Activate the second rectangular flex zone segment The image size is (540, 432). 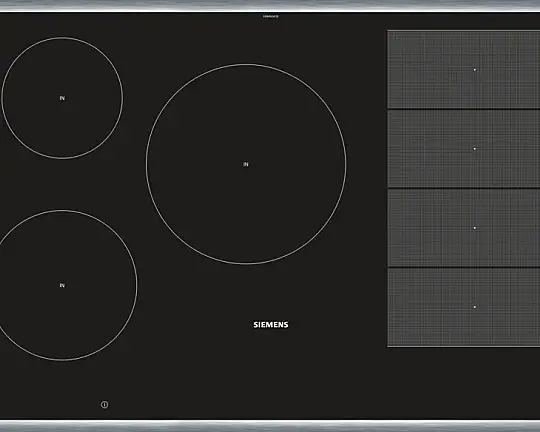pyautogui.click(x=464, y=149)
